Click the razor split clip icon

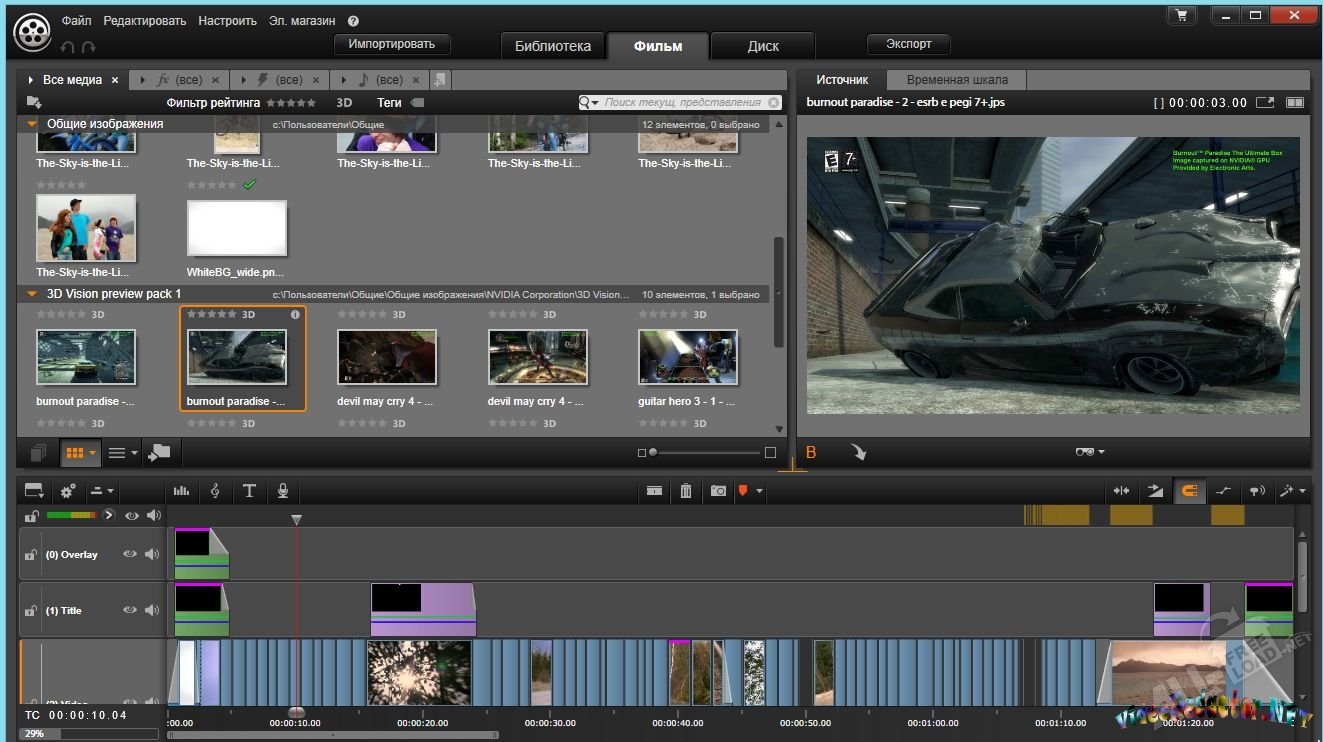click(654, 491)
